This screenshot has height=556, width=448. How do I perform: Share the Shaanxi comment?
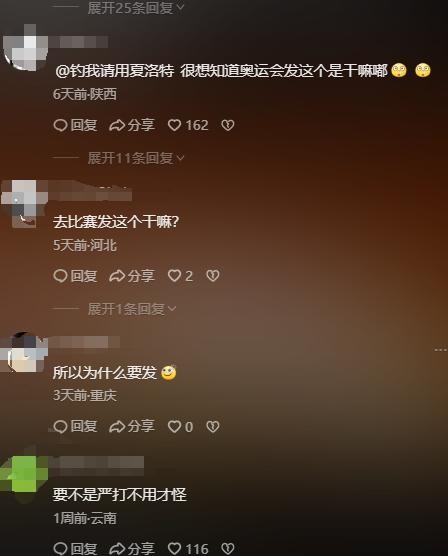132,125
